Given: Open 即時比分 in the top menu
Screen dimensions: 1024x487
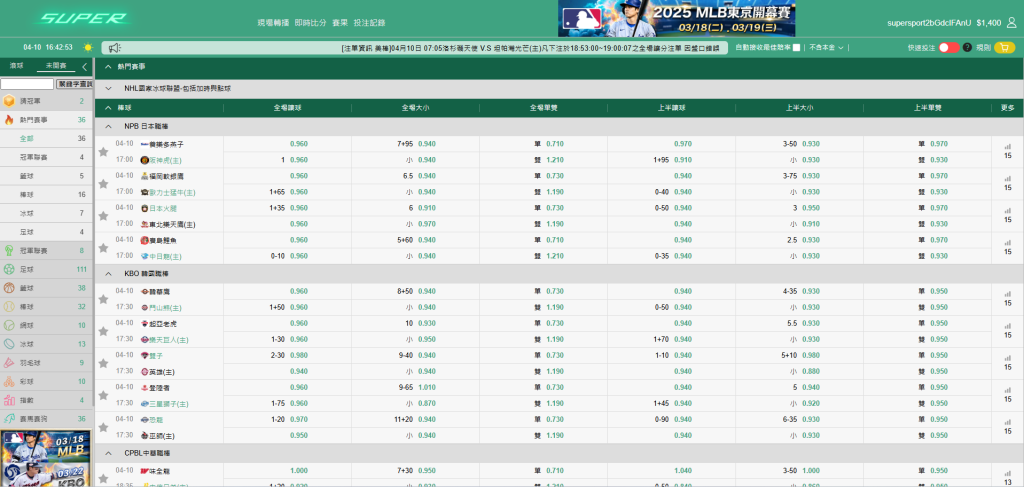Looking at the screenshot, I should (310, 23).
